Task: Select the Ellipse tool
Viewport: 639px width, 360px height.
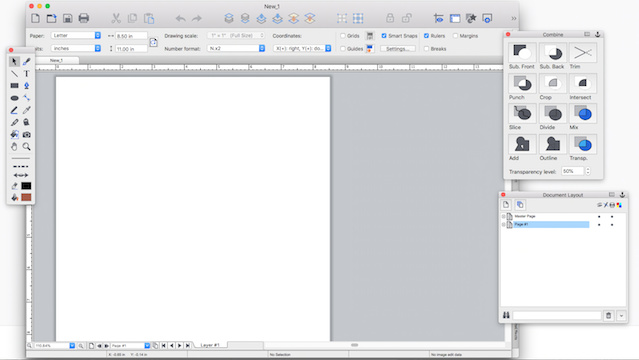Action: point(14,98)
